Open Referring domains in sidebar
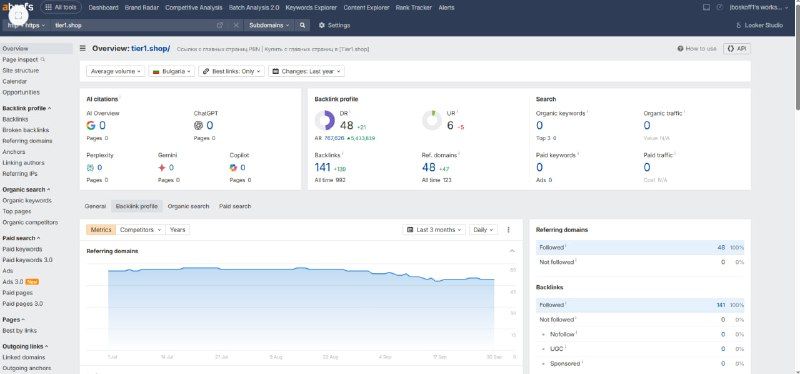This screenshot has width=800, height=374. (27, 141)
